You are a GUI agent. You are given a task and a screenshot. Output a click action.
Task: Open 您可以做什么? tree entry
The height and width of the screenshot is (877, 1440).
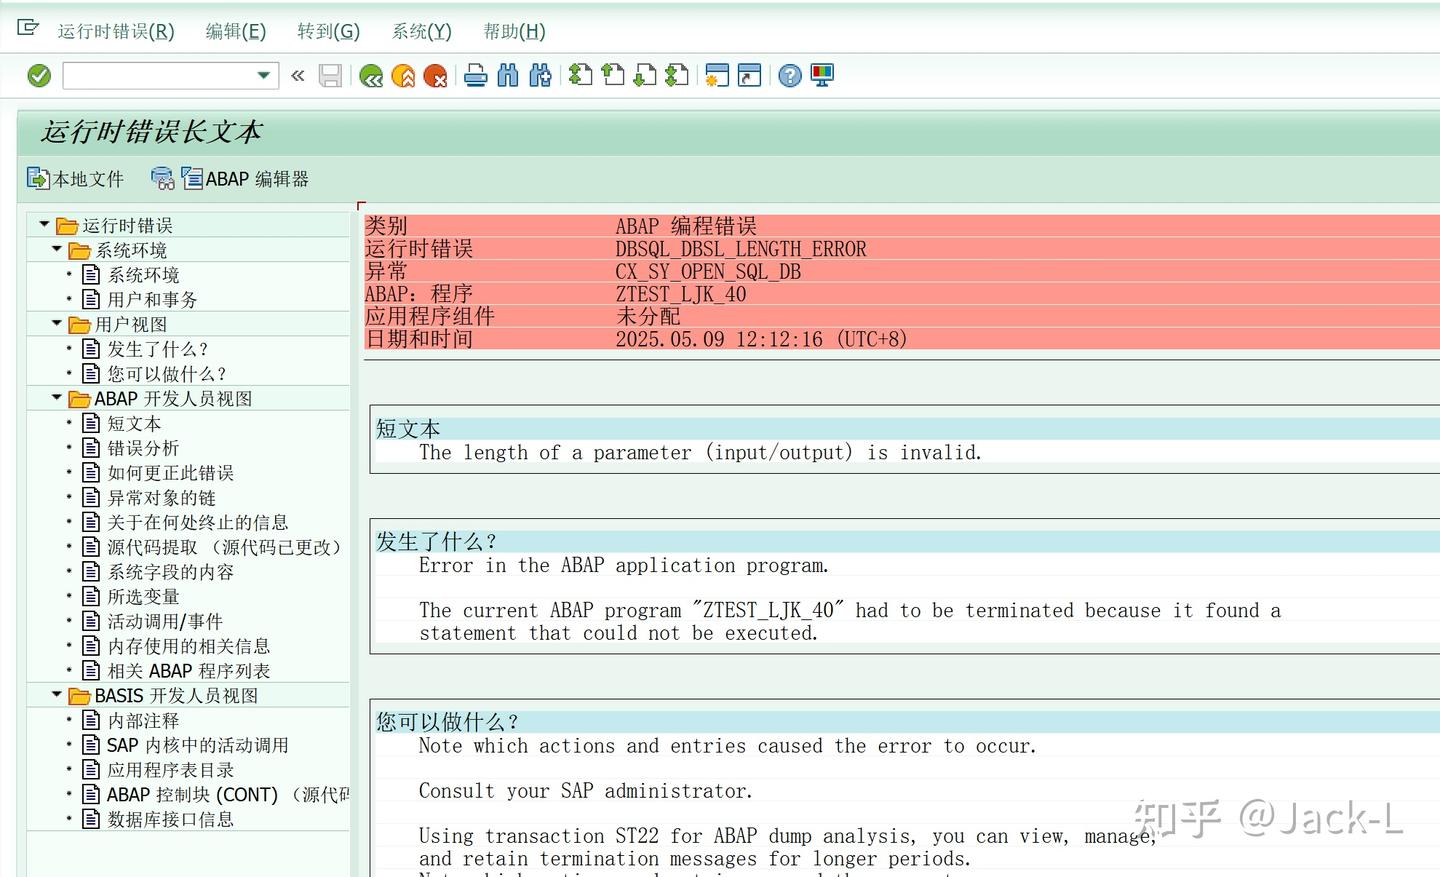tap(166, 374)
